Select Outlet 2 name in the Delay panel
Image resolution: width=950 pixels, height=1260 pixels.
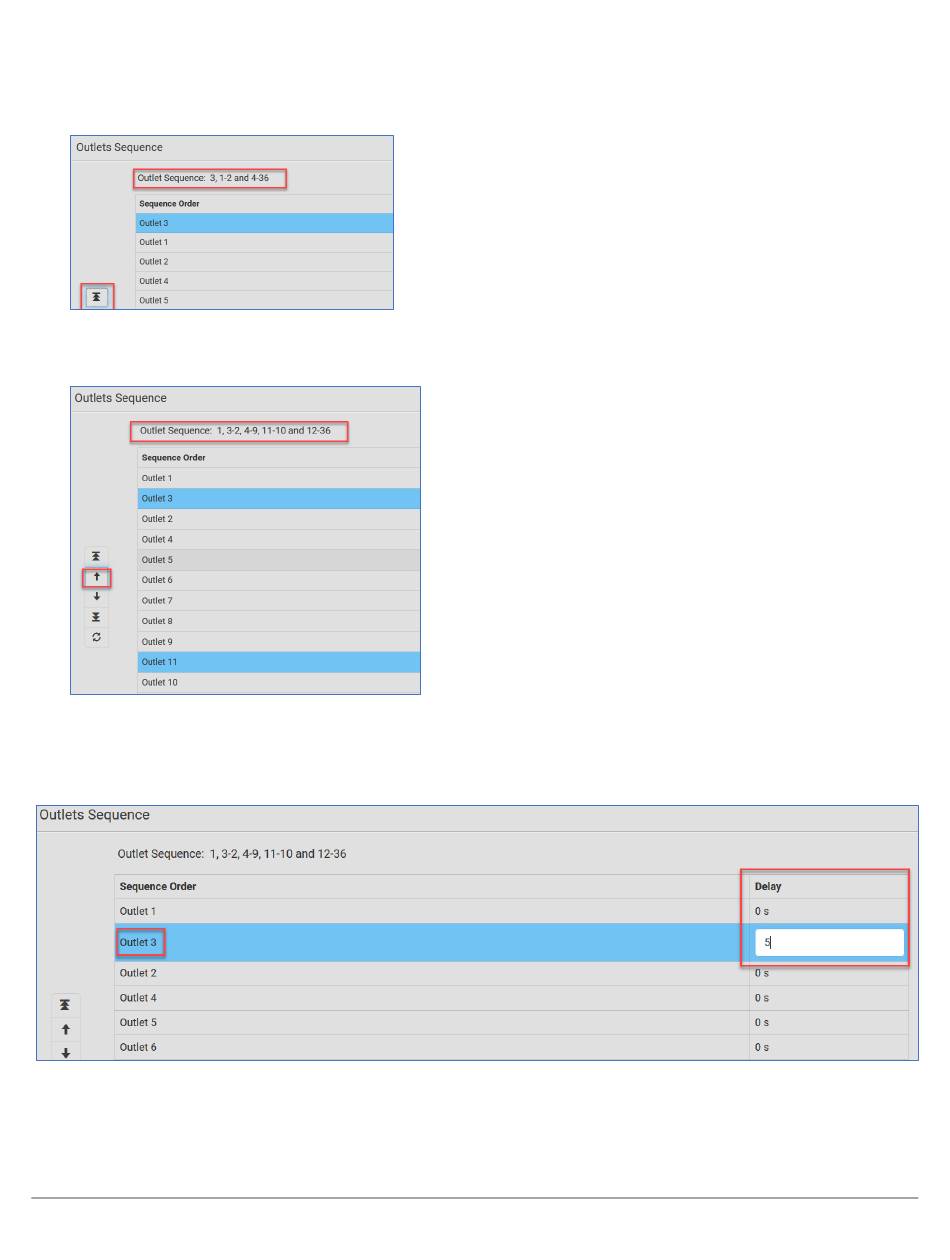coord(138,973)
